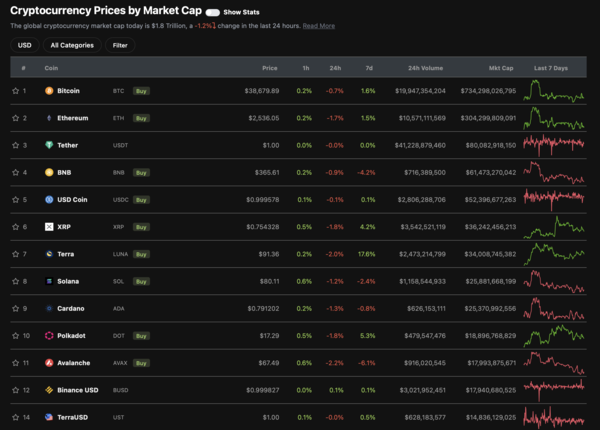Click the Binance USD coin logo
The width and height of the screenshot is (600, 430).
(49, 390)
